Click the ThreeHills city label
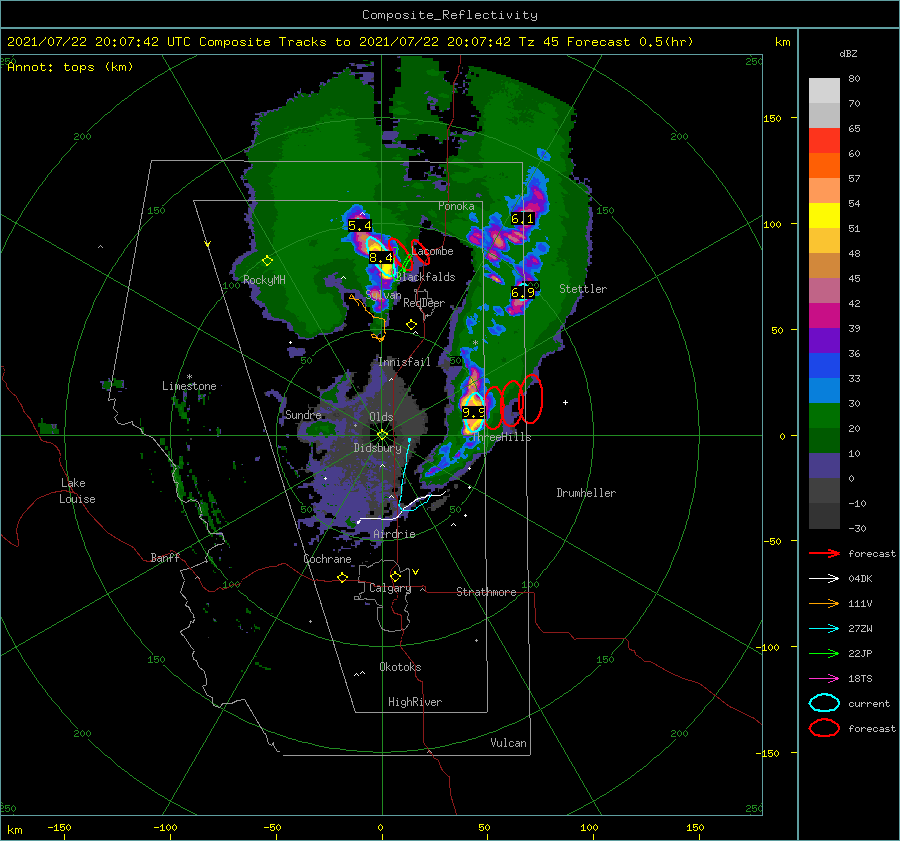Viewport: 900px width, 841px height. 501,437
